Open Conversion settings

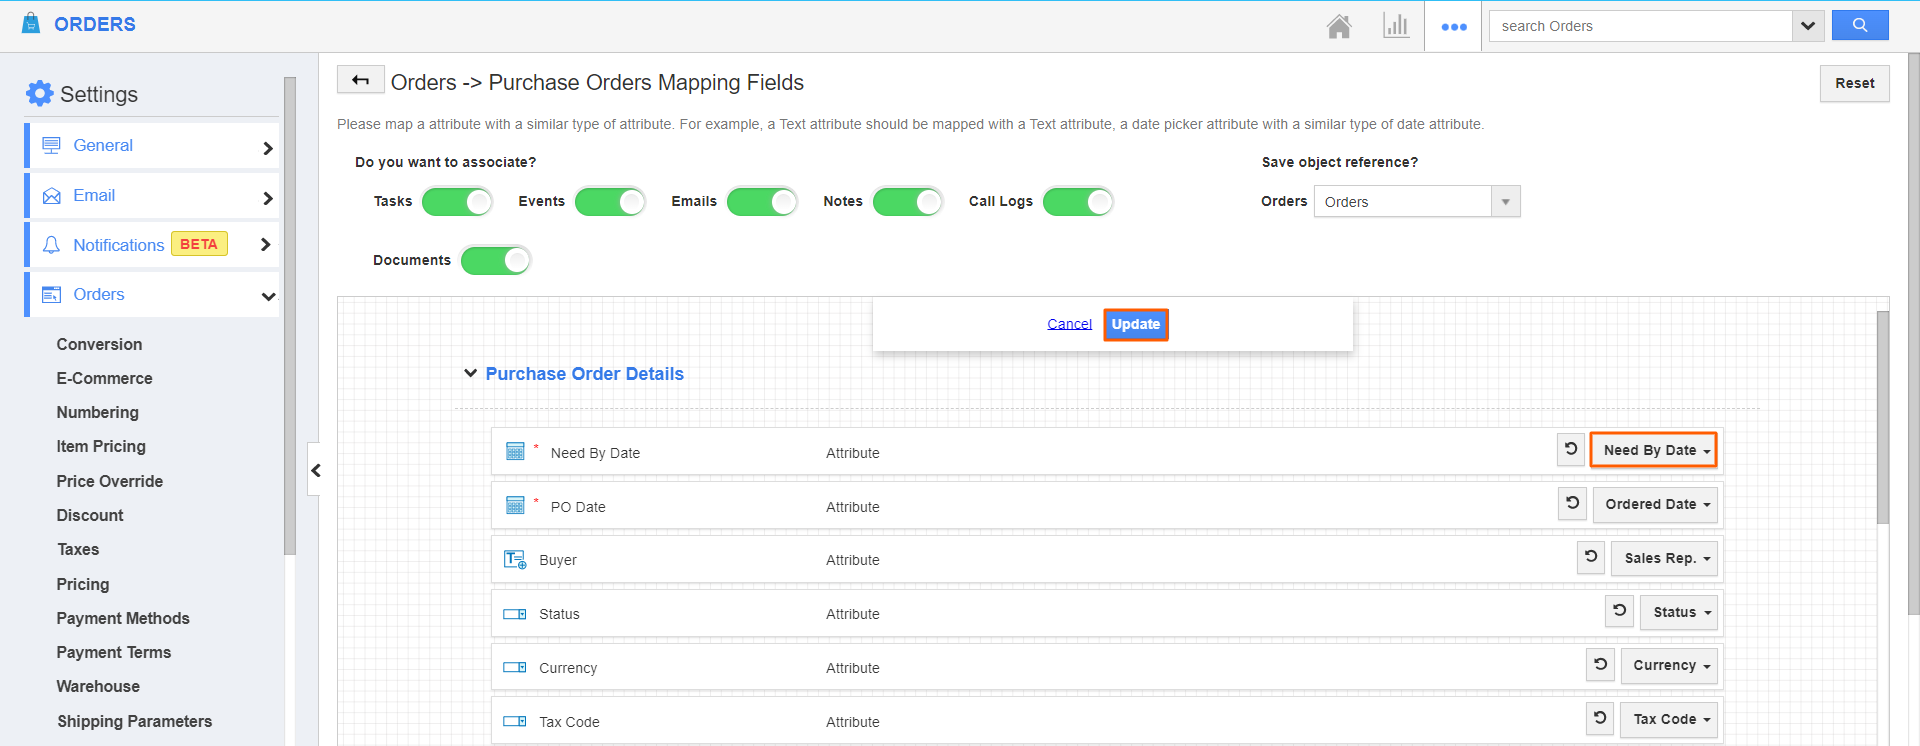99,344
